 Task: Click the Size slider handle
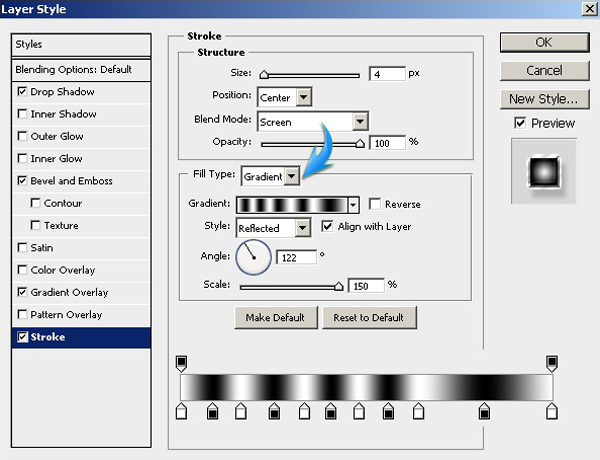click(264, 75)
